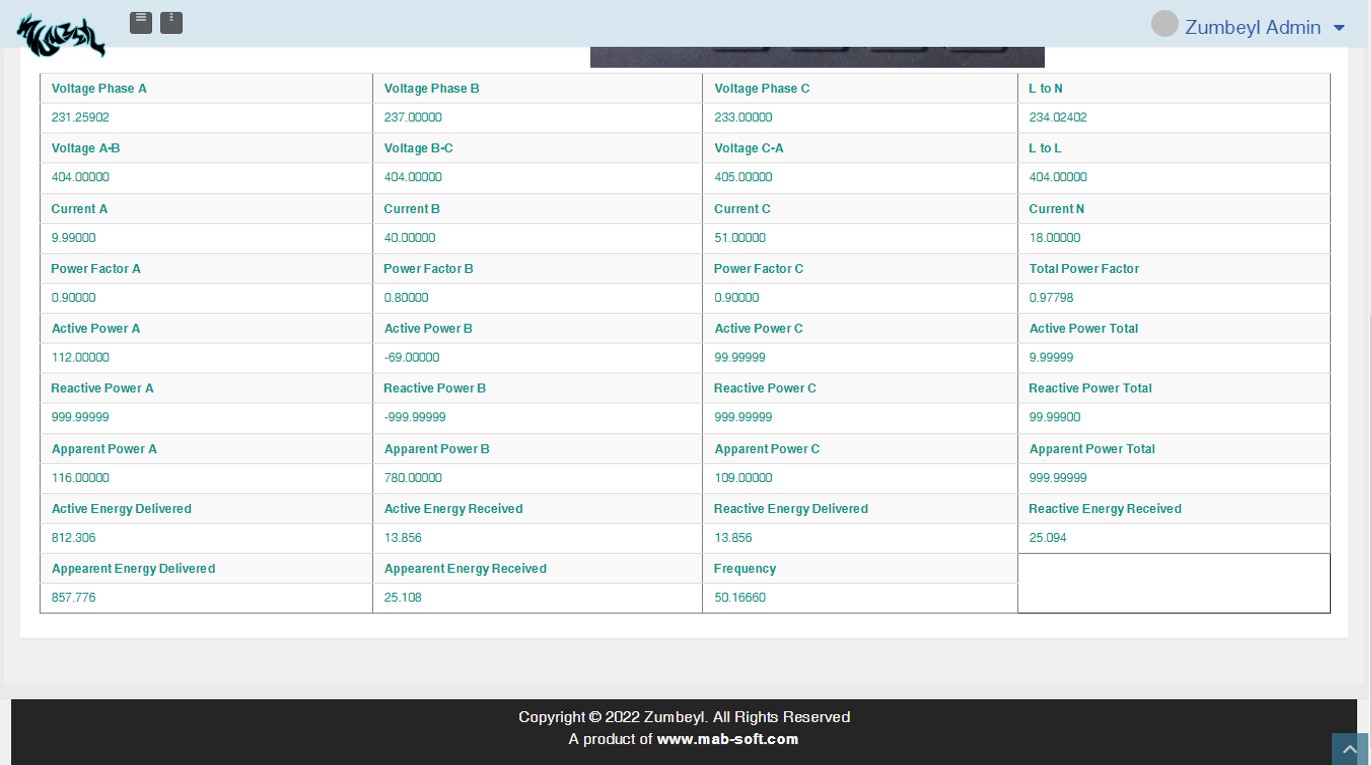Select the Voltage Phase A header cell
Viewport: 1371px width, 765px height.
[x=99, y=88]
